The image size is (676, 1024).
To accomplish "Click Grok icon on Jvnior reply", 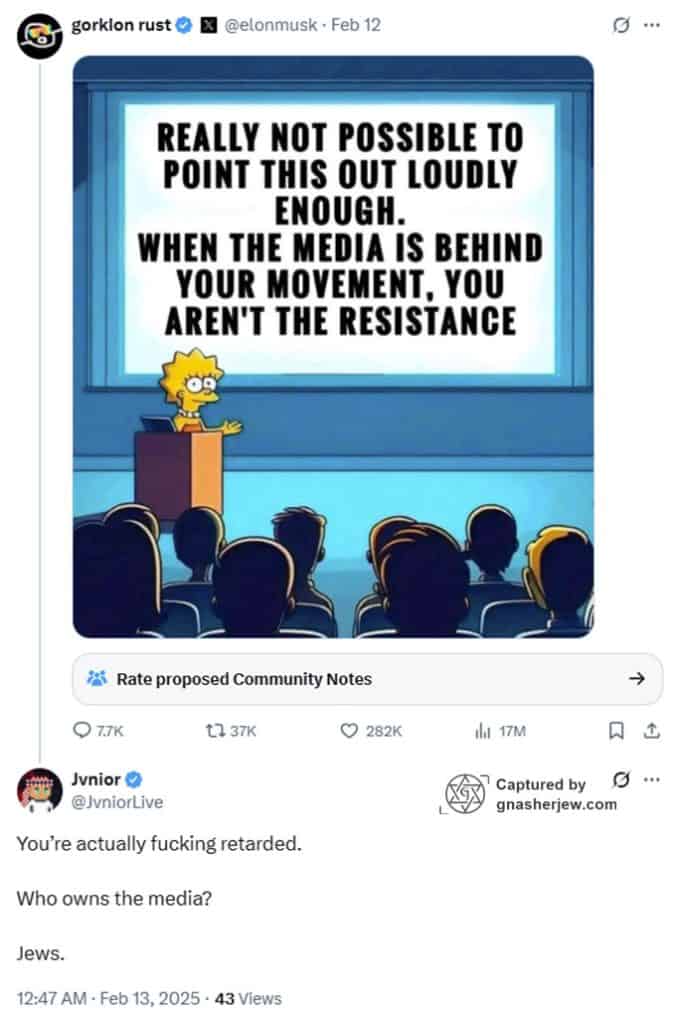I will coord(621,779).
